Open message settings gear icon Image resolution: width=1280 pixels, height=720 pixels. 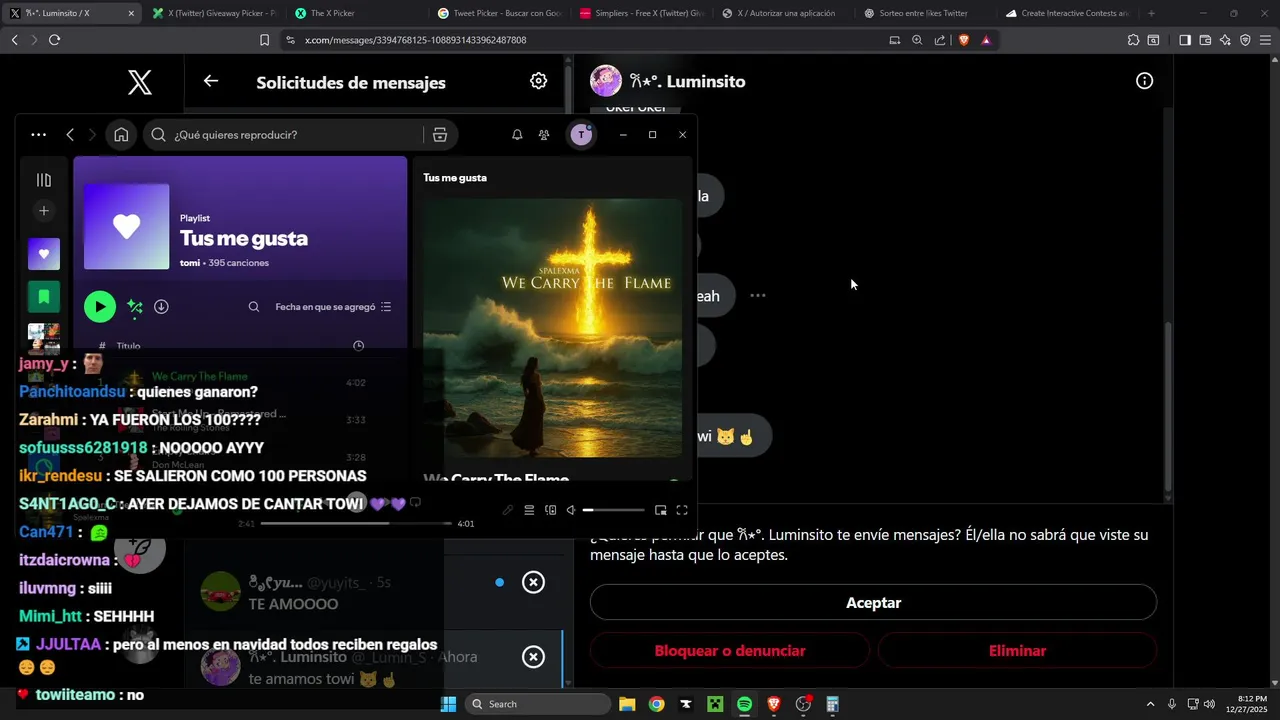539,81
